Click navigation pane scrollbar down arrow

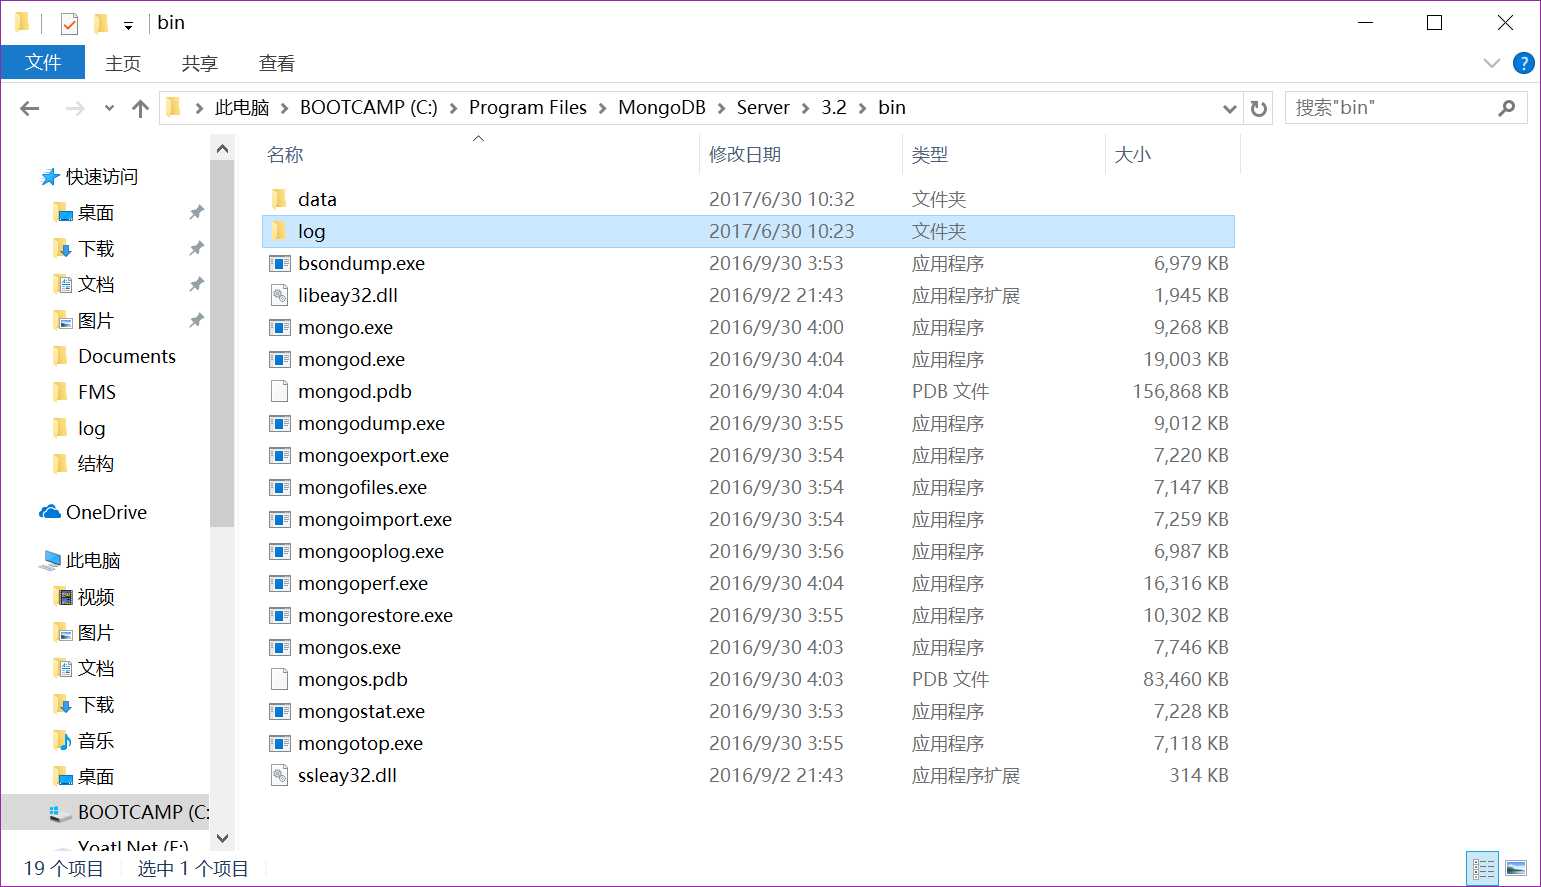tap(222, 838)
